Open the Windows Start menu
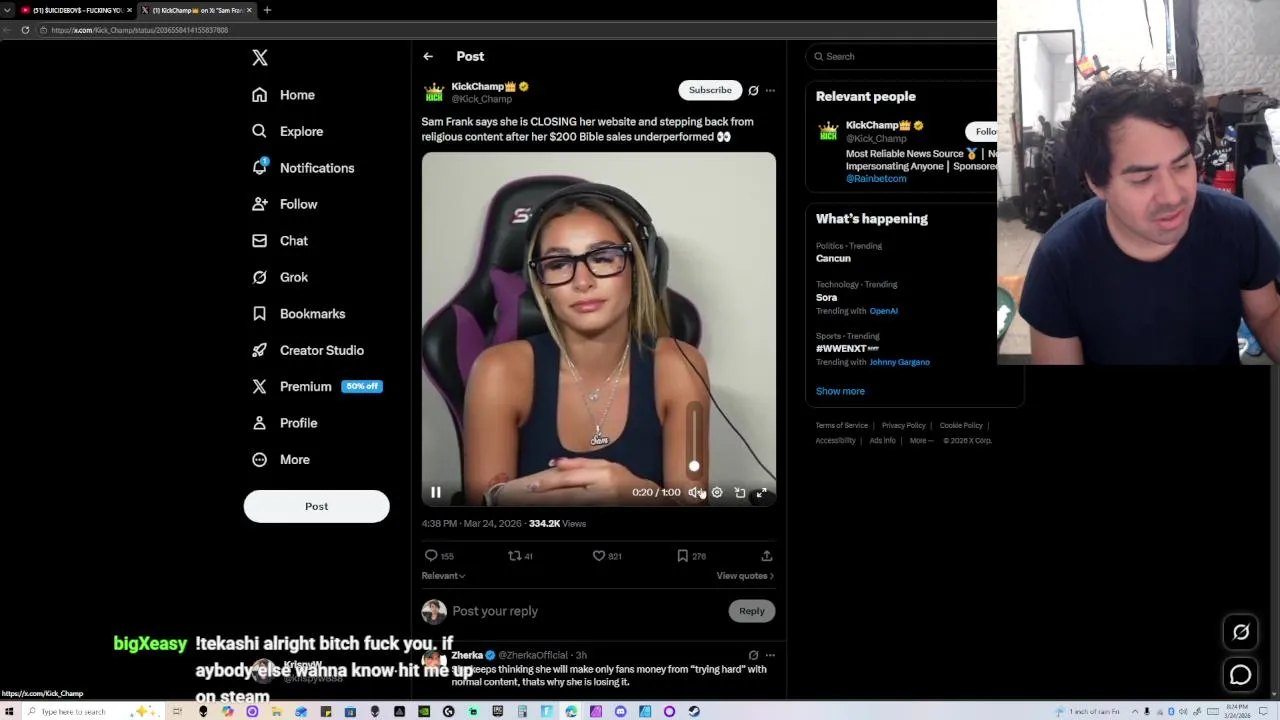The height and width of the screenshot is (720, 1280). [x=9, y=712]
